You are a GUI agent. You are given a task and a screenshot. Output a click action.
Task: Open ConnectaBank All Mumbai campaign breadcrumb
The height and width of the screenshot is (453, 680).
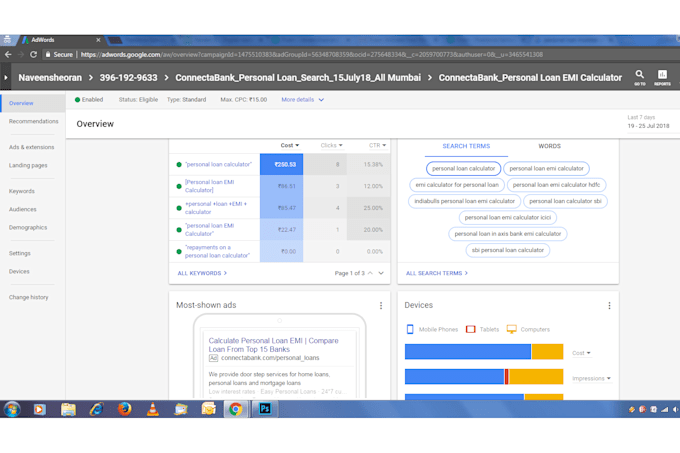(298, 78)
